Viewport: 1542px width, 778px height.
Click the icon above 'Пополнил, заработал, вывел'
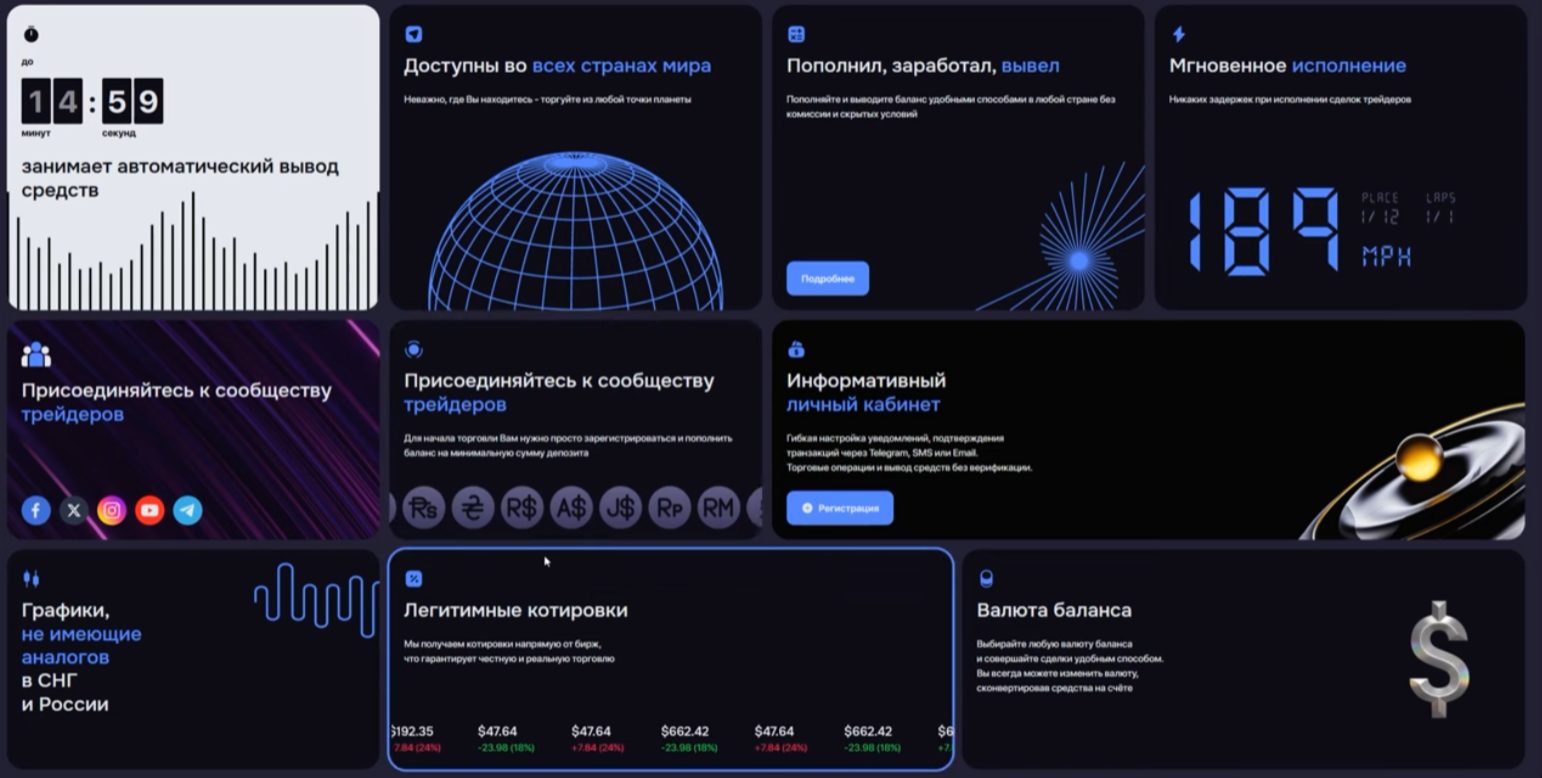(796, 34)
